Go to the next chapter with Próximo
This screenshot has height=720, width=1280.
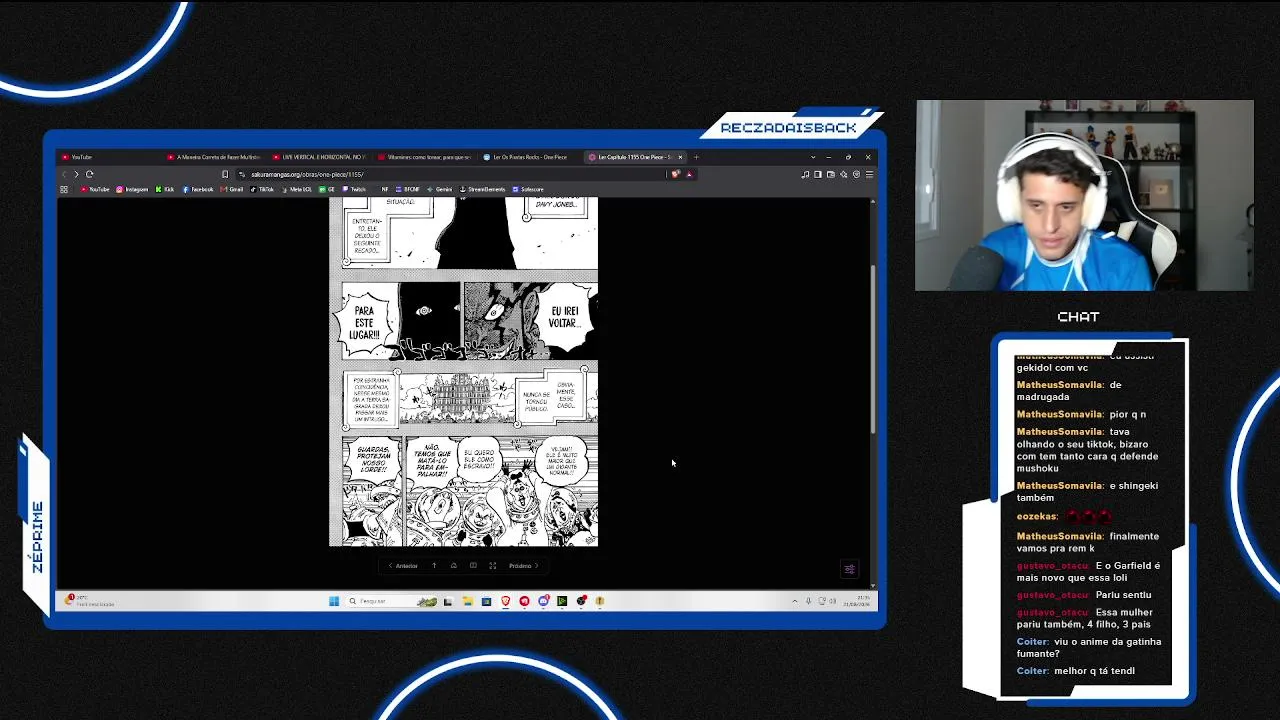(x=523, y=566)
